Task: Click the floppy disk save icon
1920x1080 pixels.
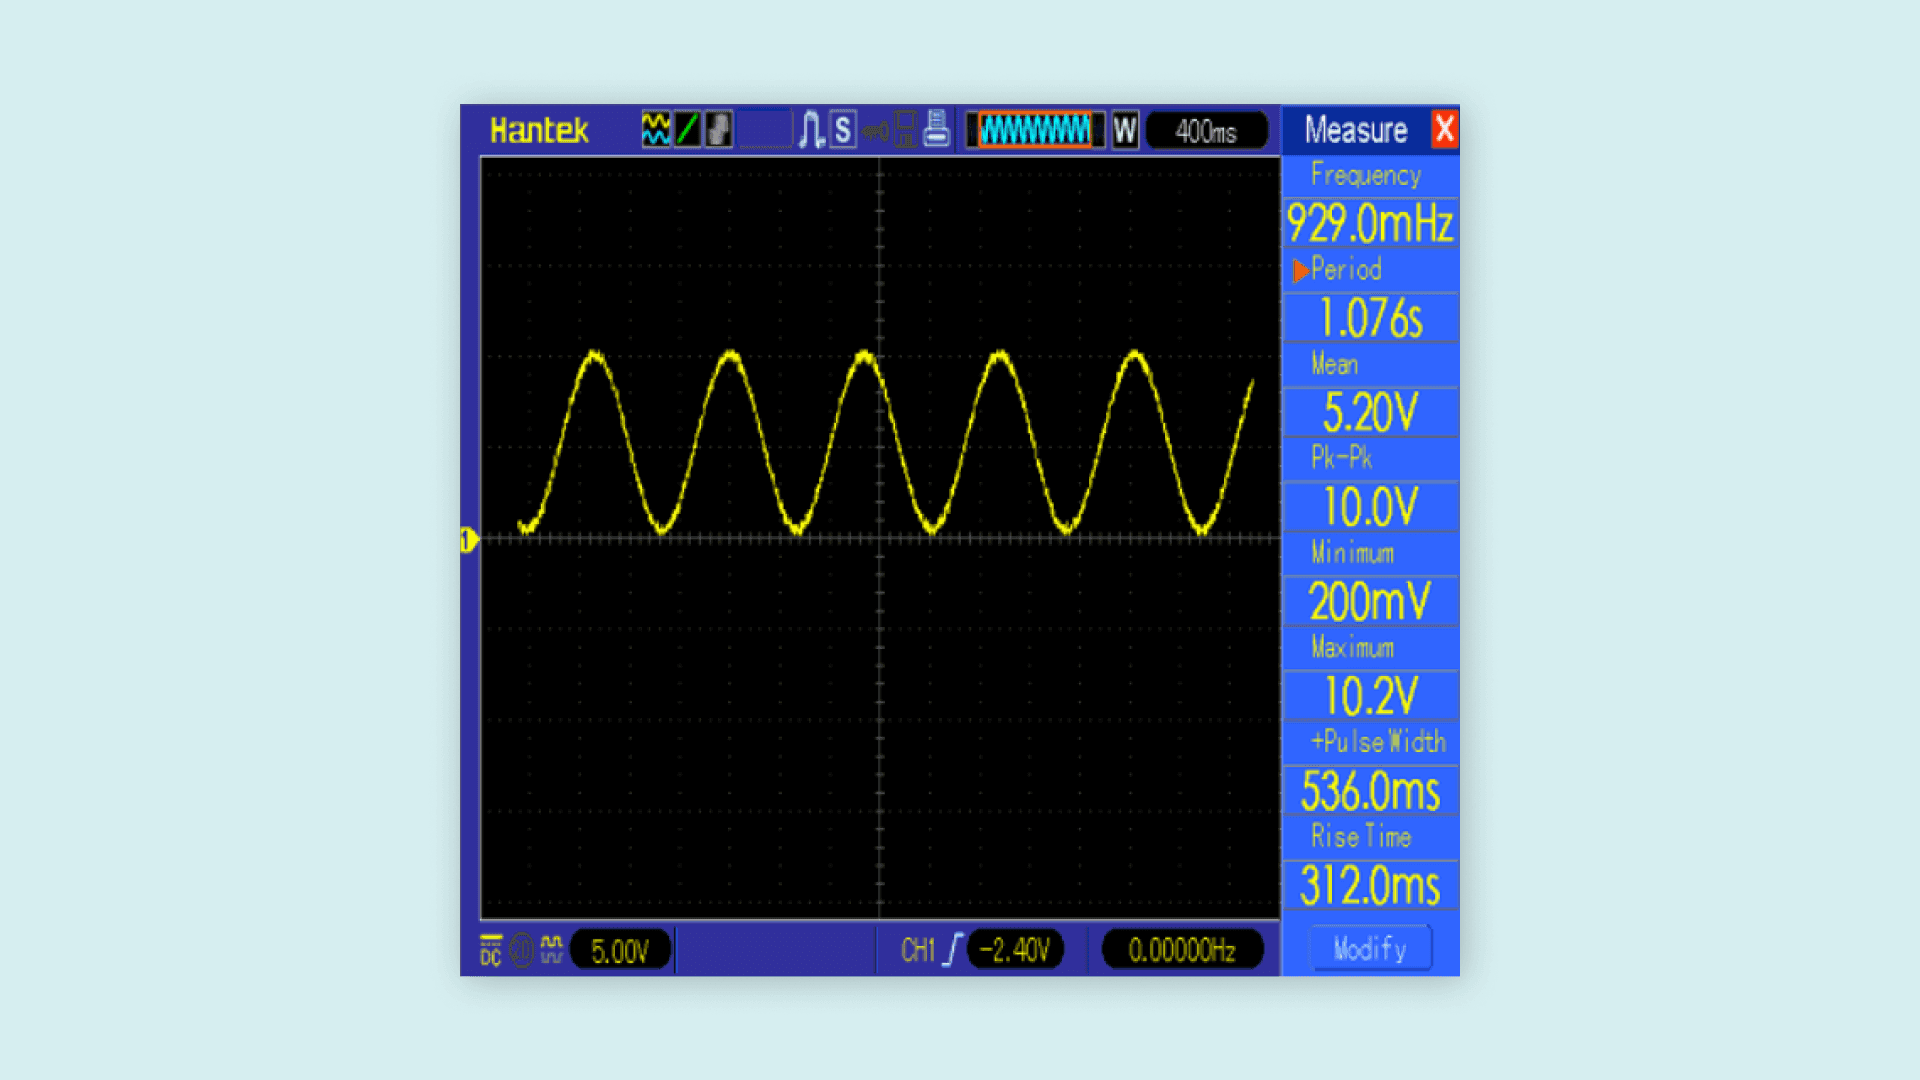Action: tap(905, 130)
